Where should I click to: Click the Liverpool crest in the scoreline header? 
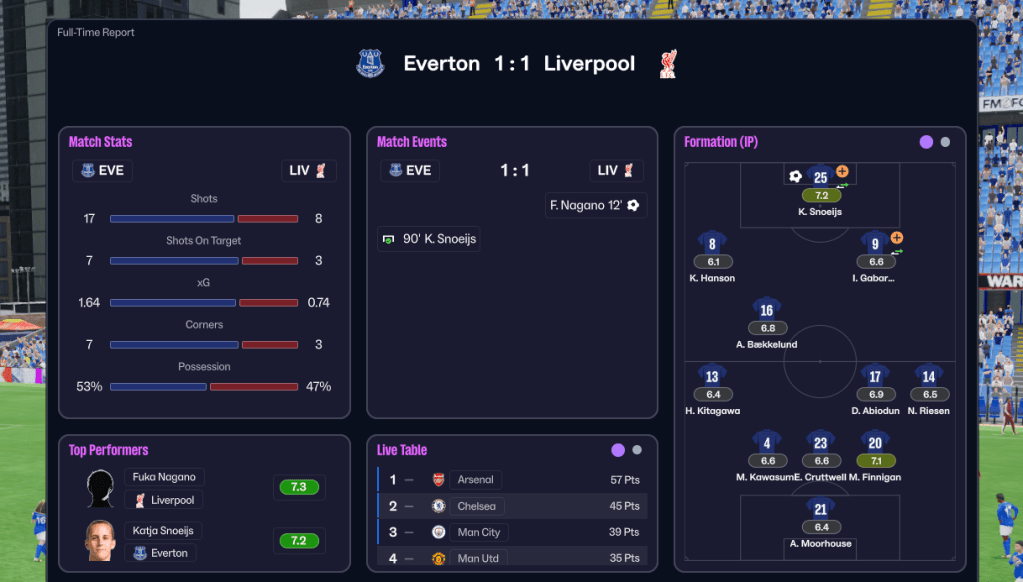tap(668, 64)
